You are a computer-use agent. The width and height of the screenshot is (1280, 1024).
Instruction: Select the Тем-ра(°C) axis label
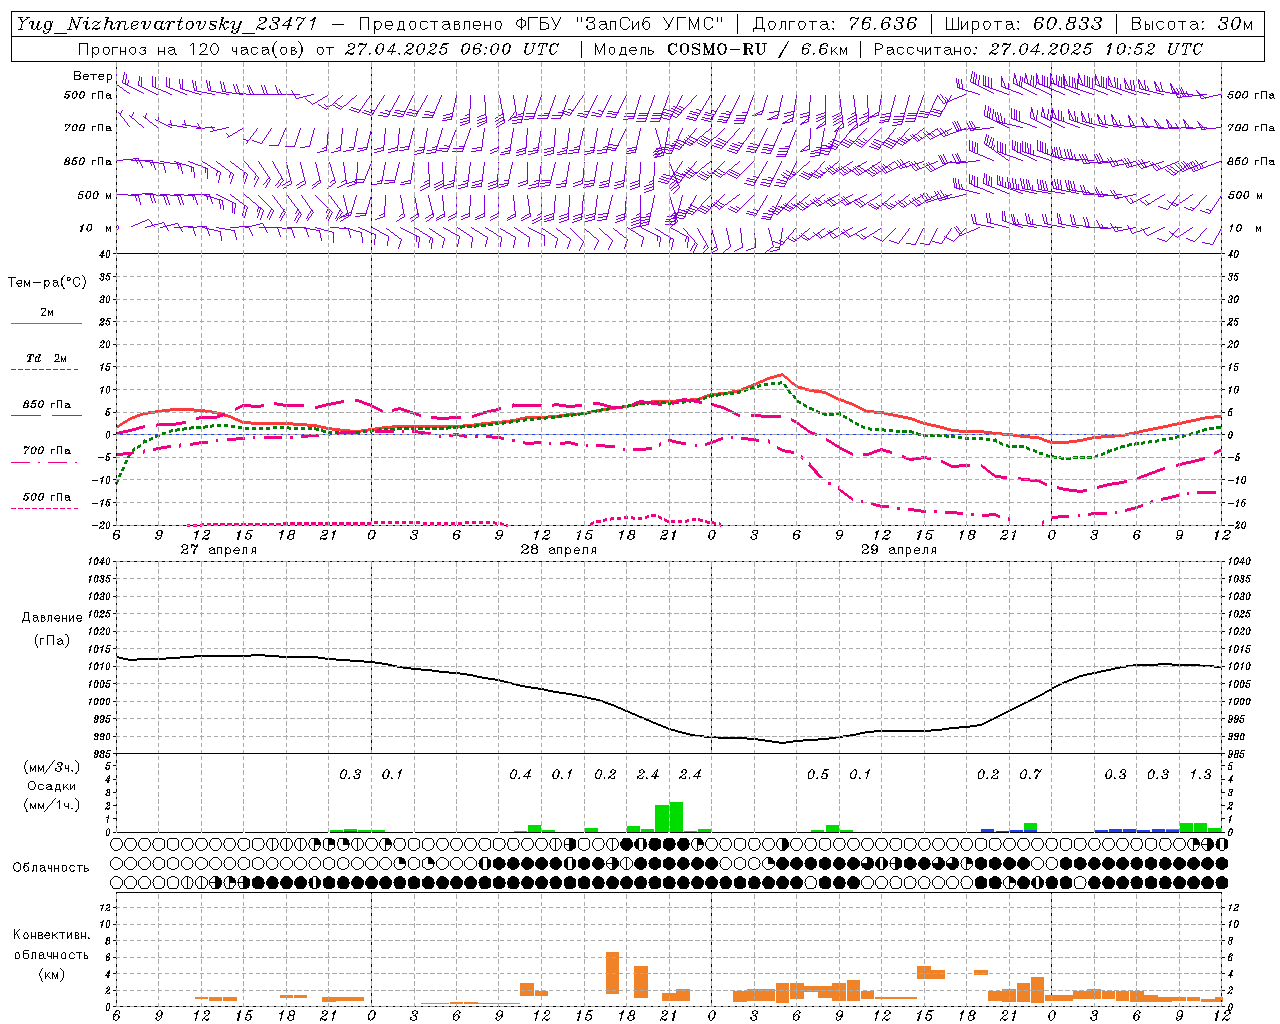coord(47,283)
